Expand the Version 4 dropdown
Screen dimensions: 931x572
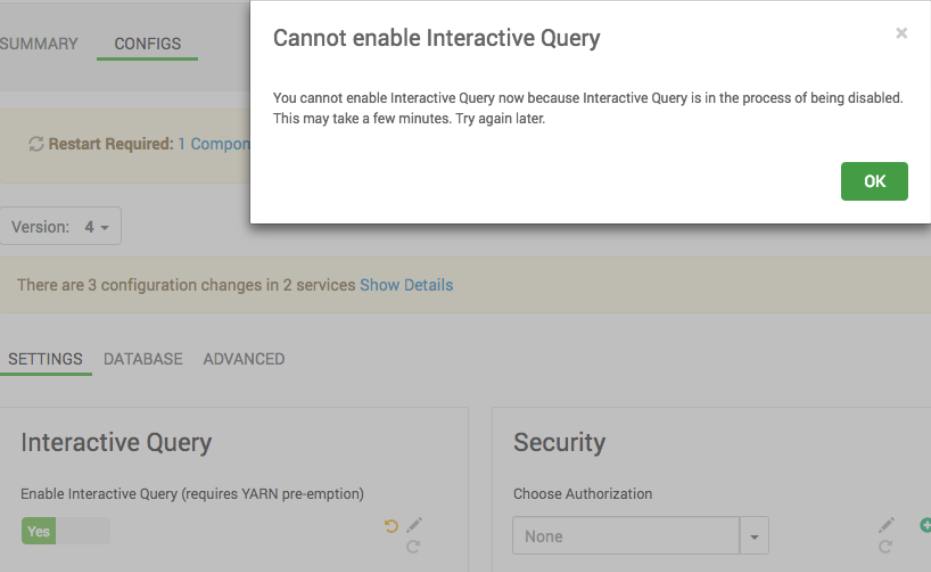61,227
